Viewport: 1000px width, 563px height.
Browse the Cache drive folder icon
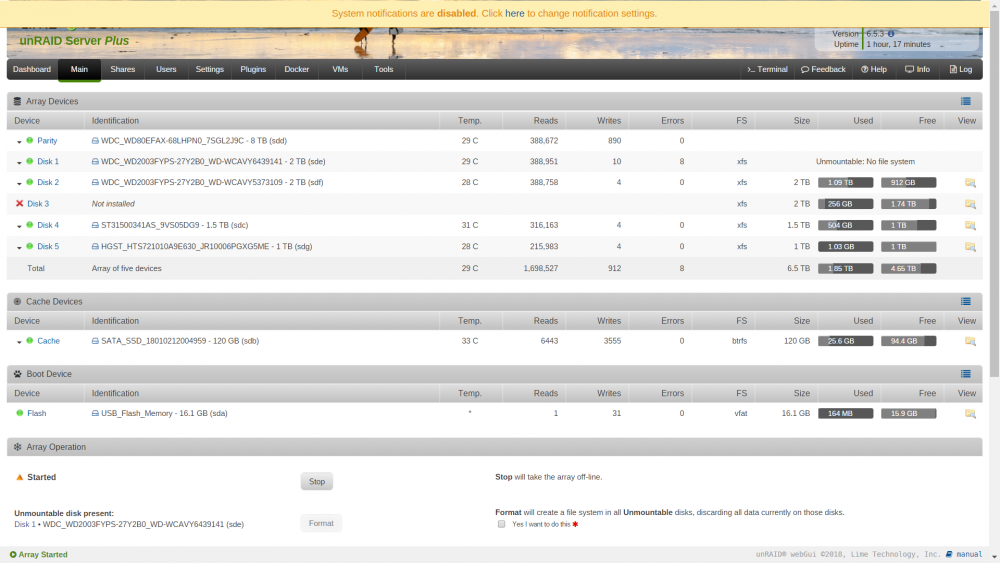pyautogui.click(x=970, y=341)
